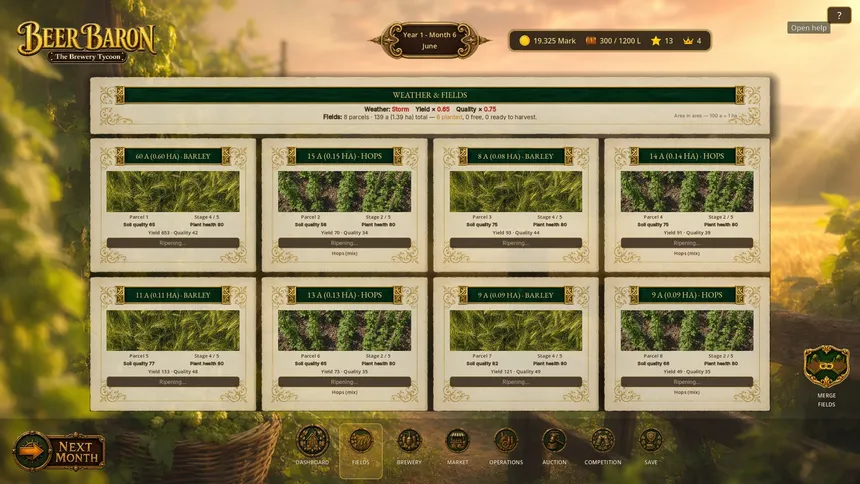The height and width of the screenshot is (484, 860).
Task: Click the gold coin Mark icon
Action: [x=524, y=41]
